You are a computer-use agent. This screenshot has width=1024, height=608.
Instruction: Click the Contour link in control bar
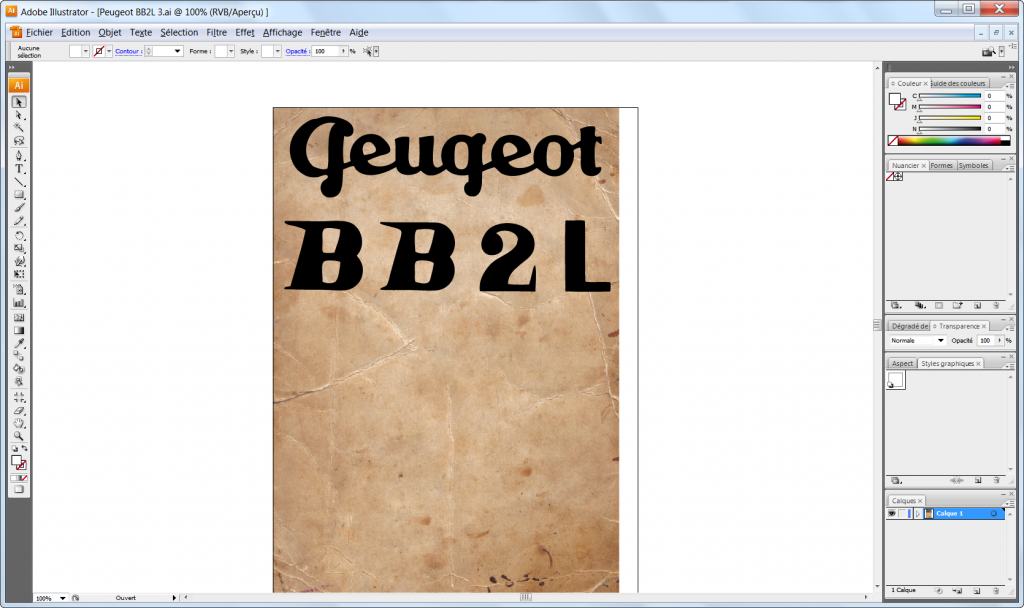click(128, 51)
